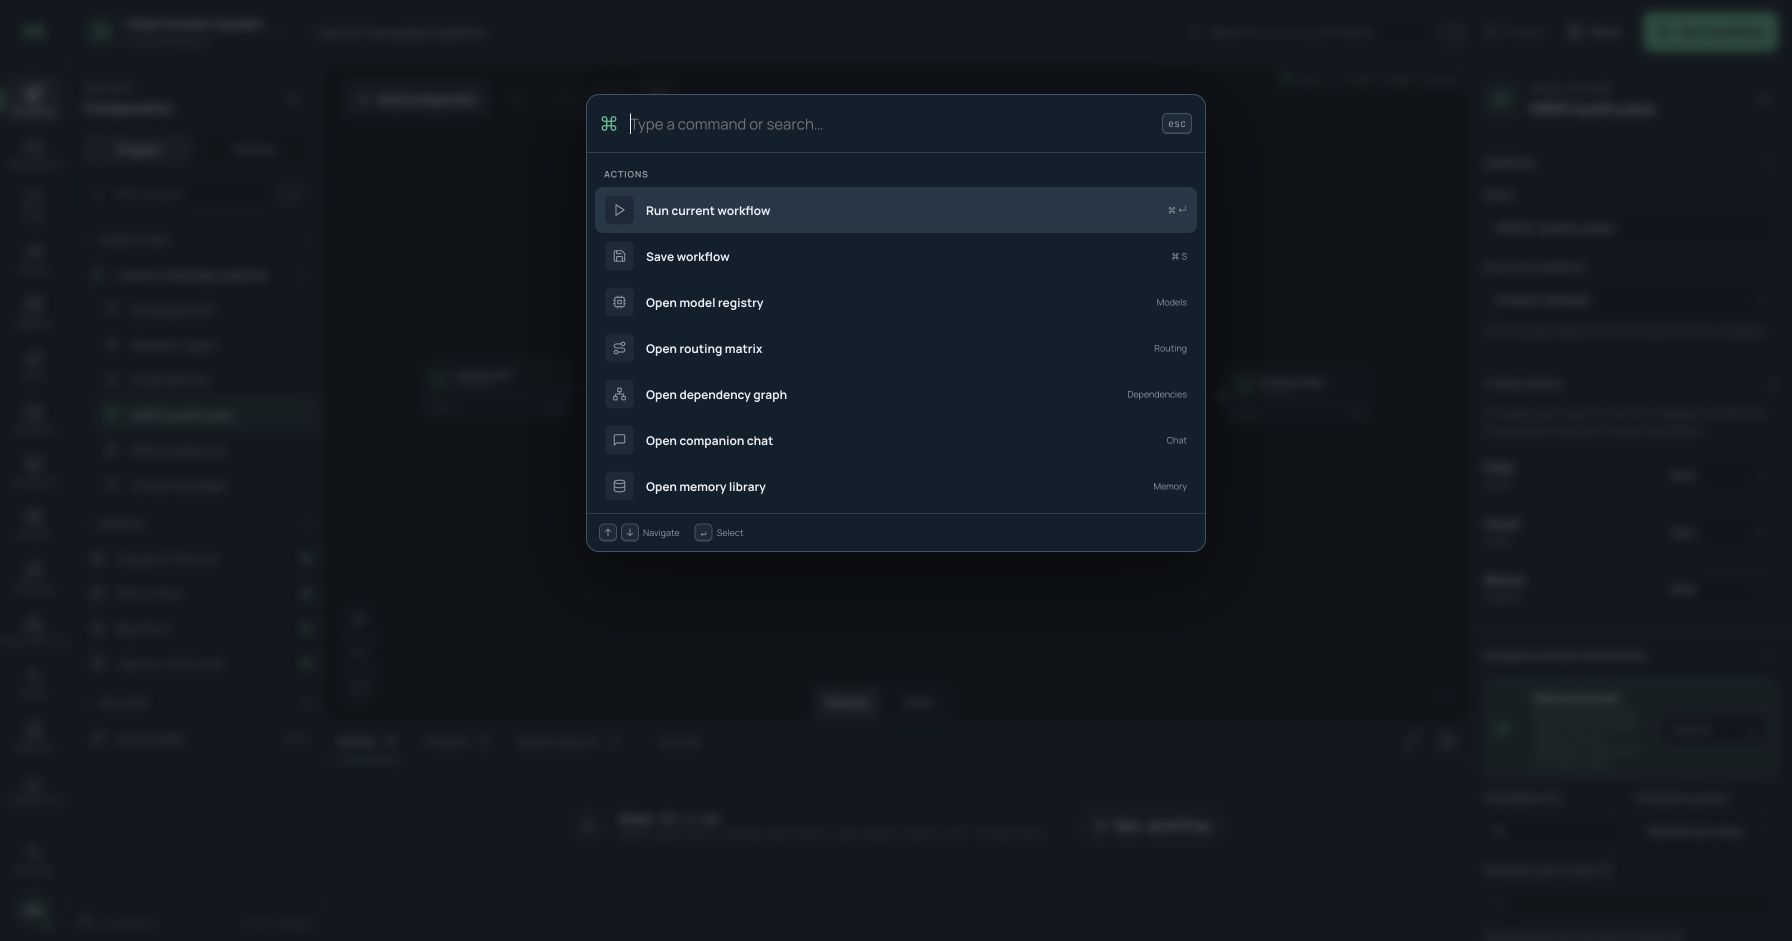Screen dimensions: 1792x941
Task: Click the command symbol icon in the palette header
Action: point(609,124)
